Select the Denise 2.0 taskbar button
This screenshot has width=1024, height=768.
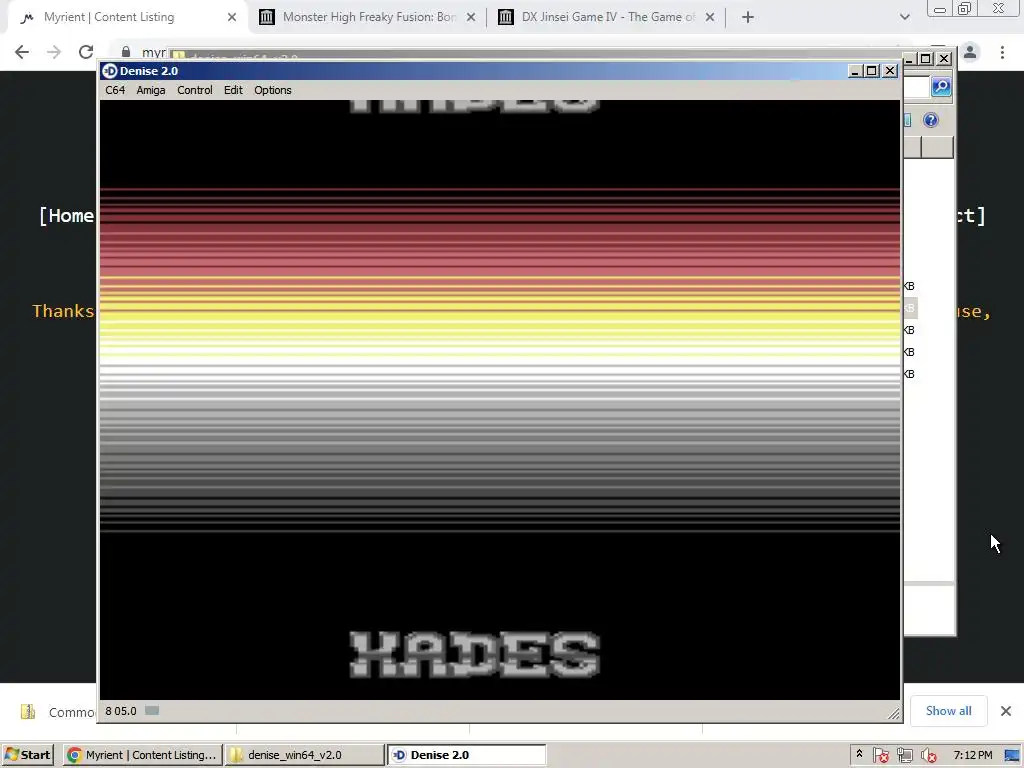coord(466,755)
